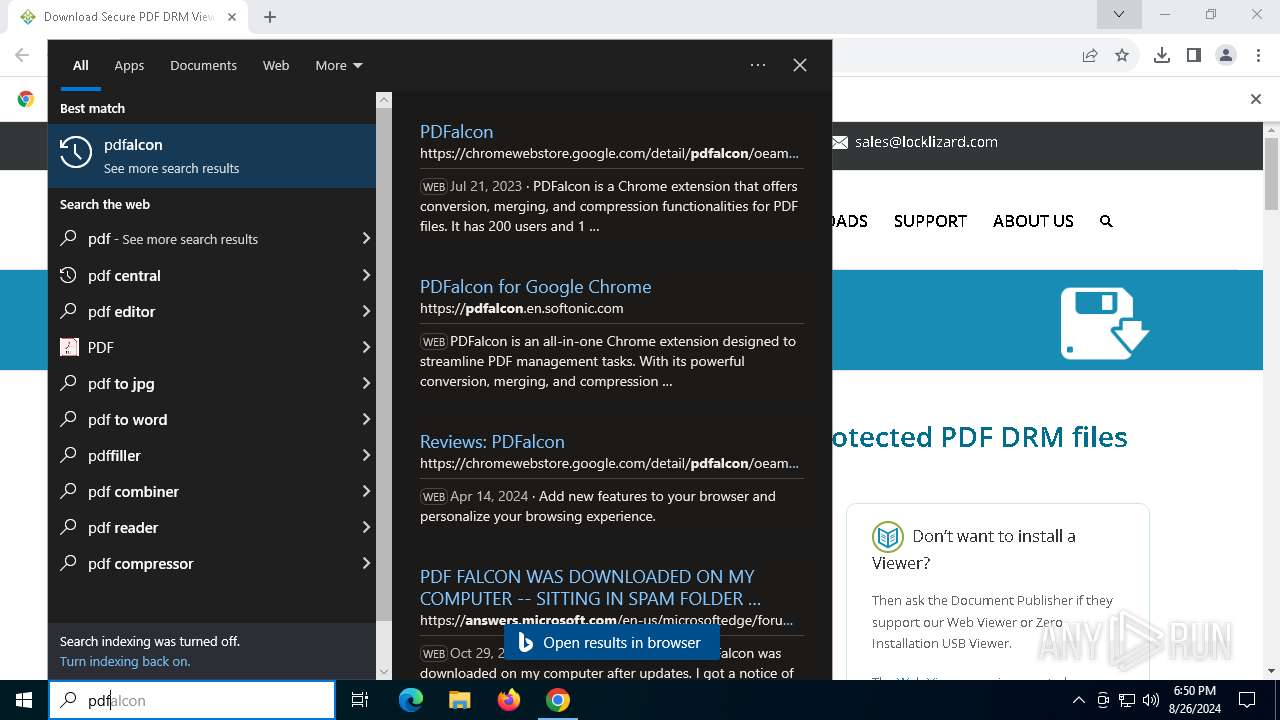Select pdf combiner suggestion
1280x720 pixels.
click(x=212, y=491)
